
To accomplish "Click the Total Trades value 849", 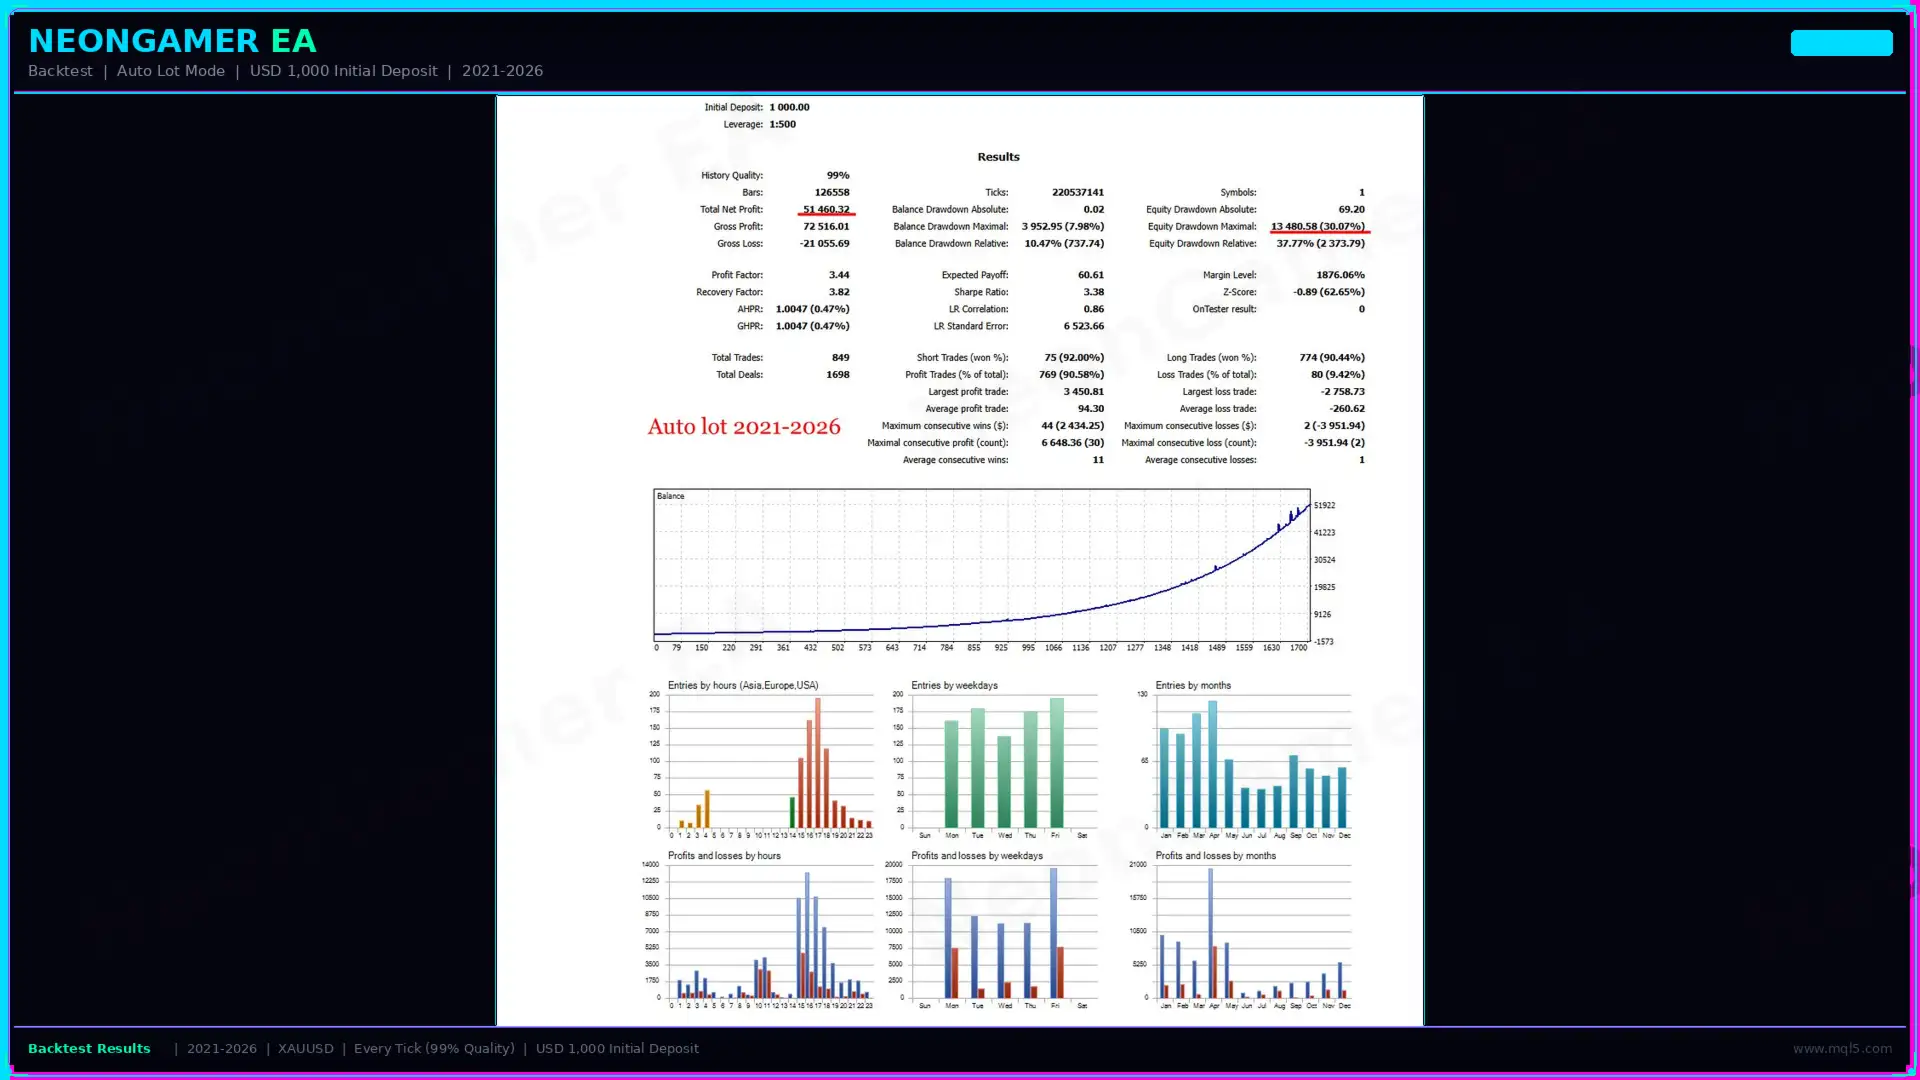I will (841, 357).
